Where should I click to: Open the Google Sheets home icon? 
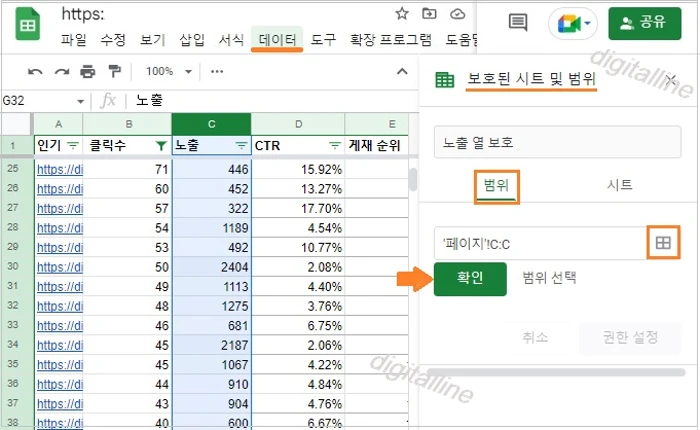(x=28, y=24)
